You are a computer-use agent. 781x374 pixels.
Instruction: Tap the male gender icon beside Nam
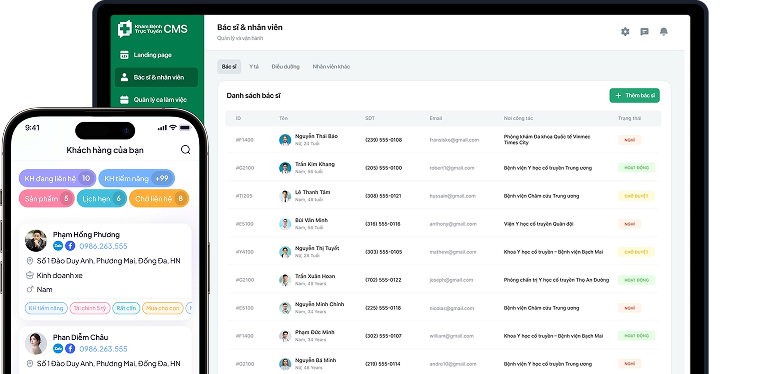29,289
